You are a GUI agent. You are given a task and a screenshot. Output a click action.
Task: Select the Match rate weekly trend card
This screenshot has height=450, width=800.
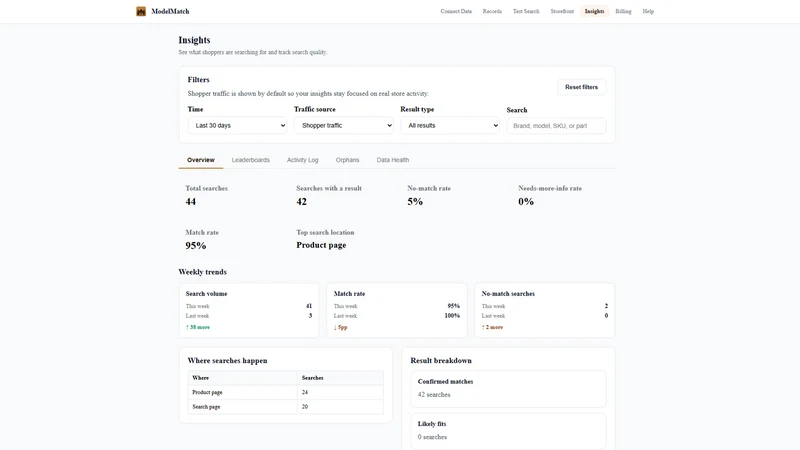(396, 310)
